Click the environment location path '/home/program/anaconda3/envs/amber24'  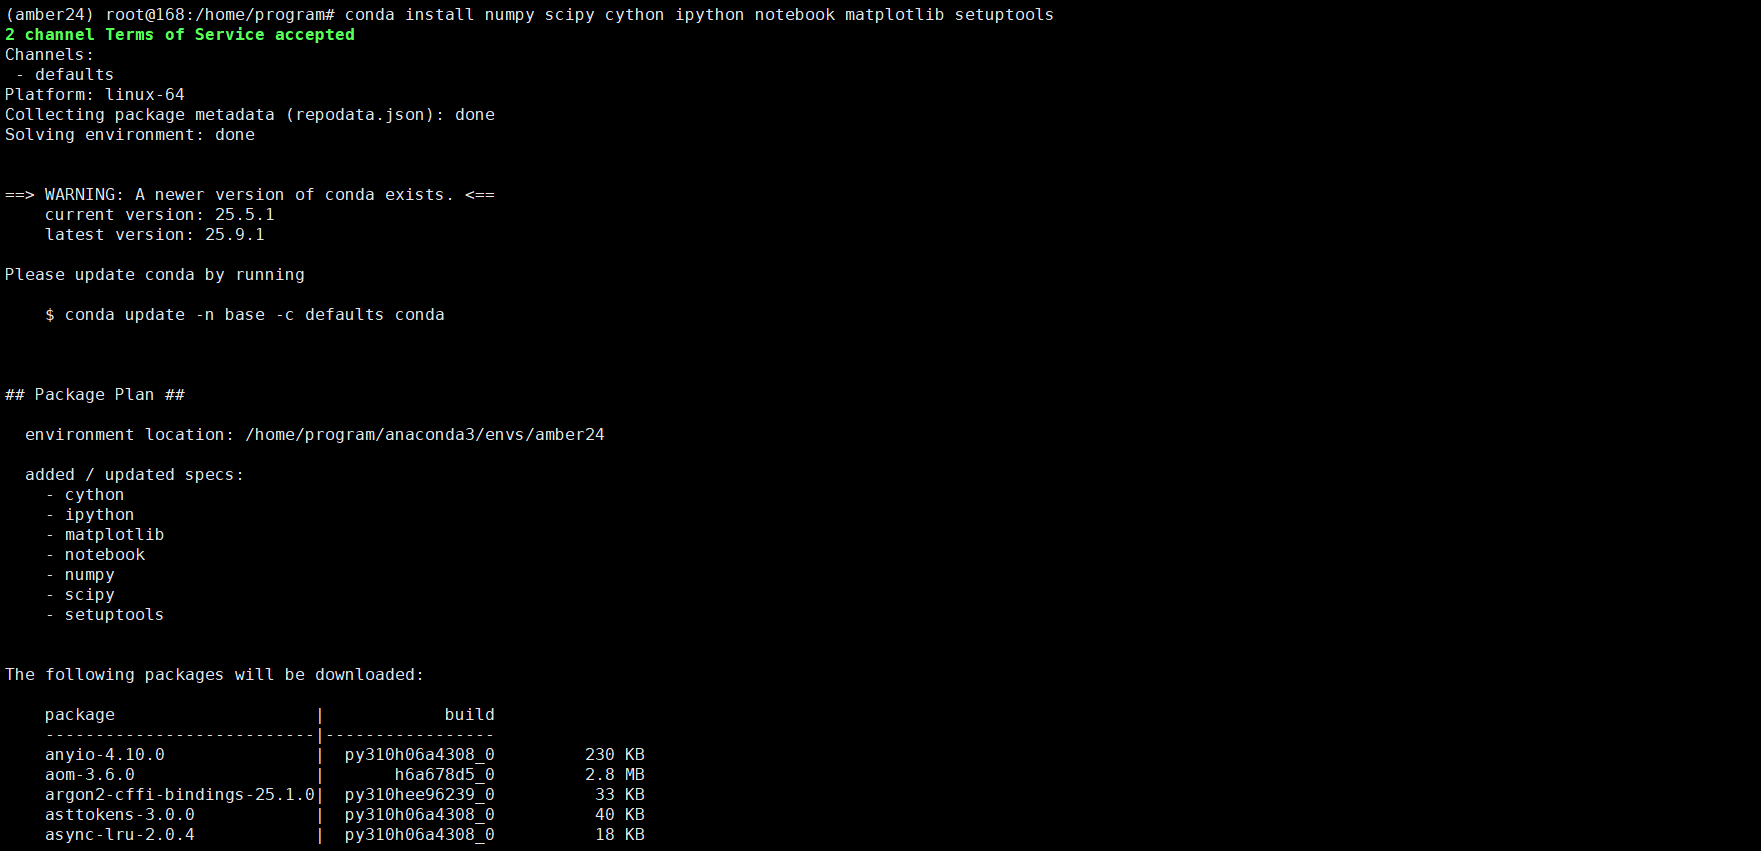click(x=425, y=435)
